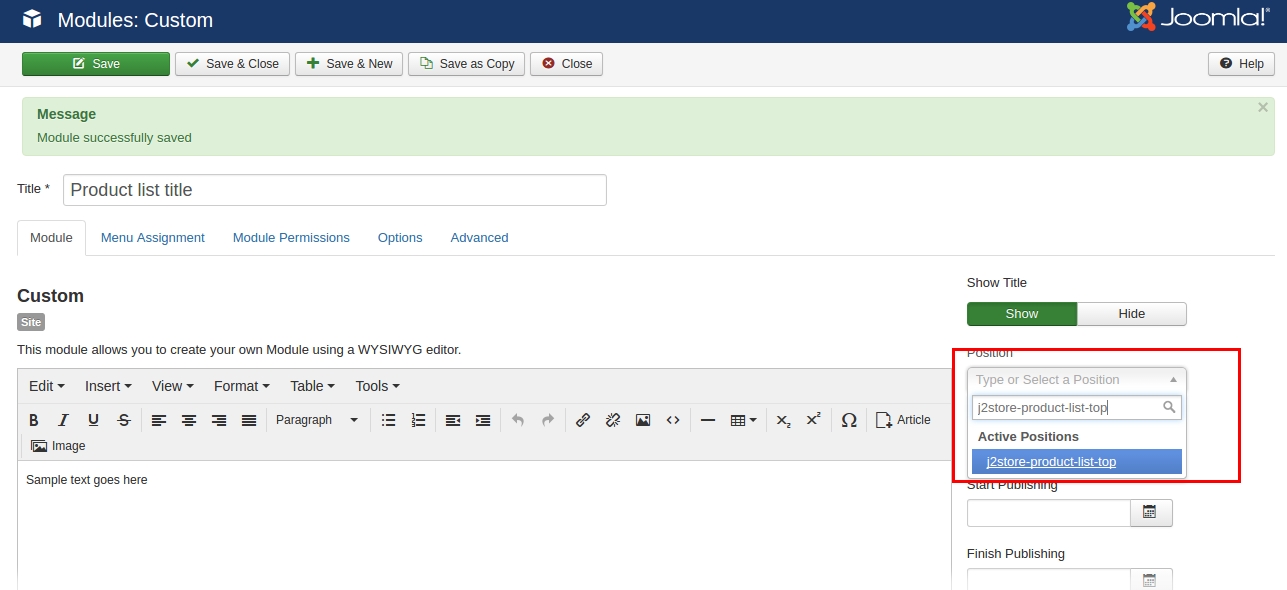Image resolution: width=1287 pixels, height=590 pixels.
Task: Set Show Title to Show
Action: coord(1021,314)
